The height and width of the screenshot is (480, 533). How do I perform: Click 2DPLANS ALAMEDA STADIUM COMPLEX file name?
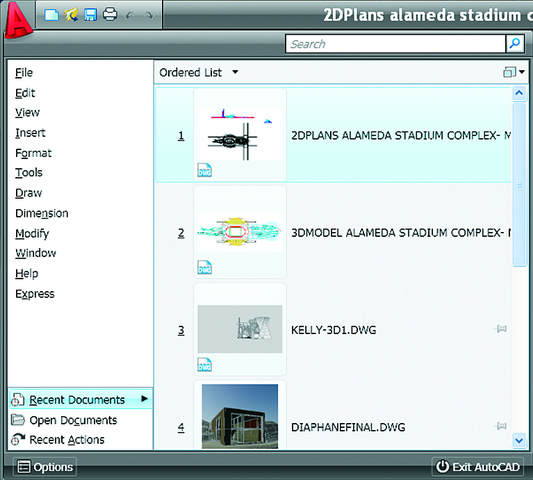401,135
